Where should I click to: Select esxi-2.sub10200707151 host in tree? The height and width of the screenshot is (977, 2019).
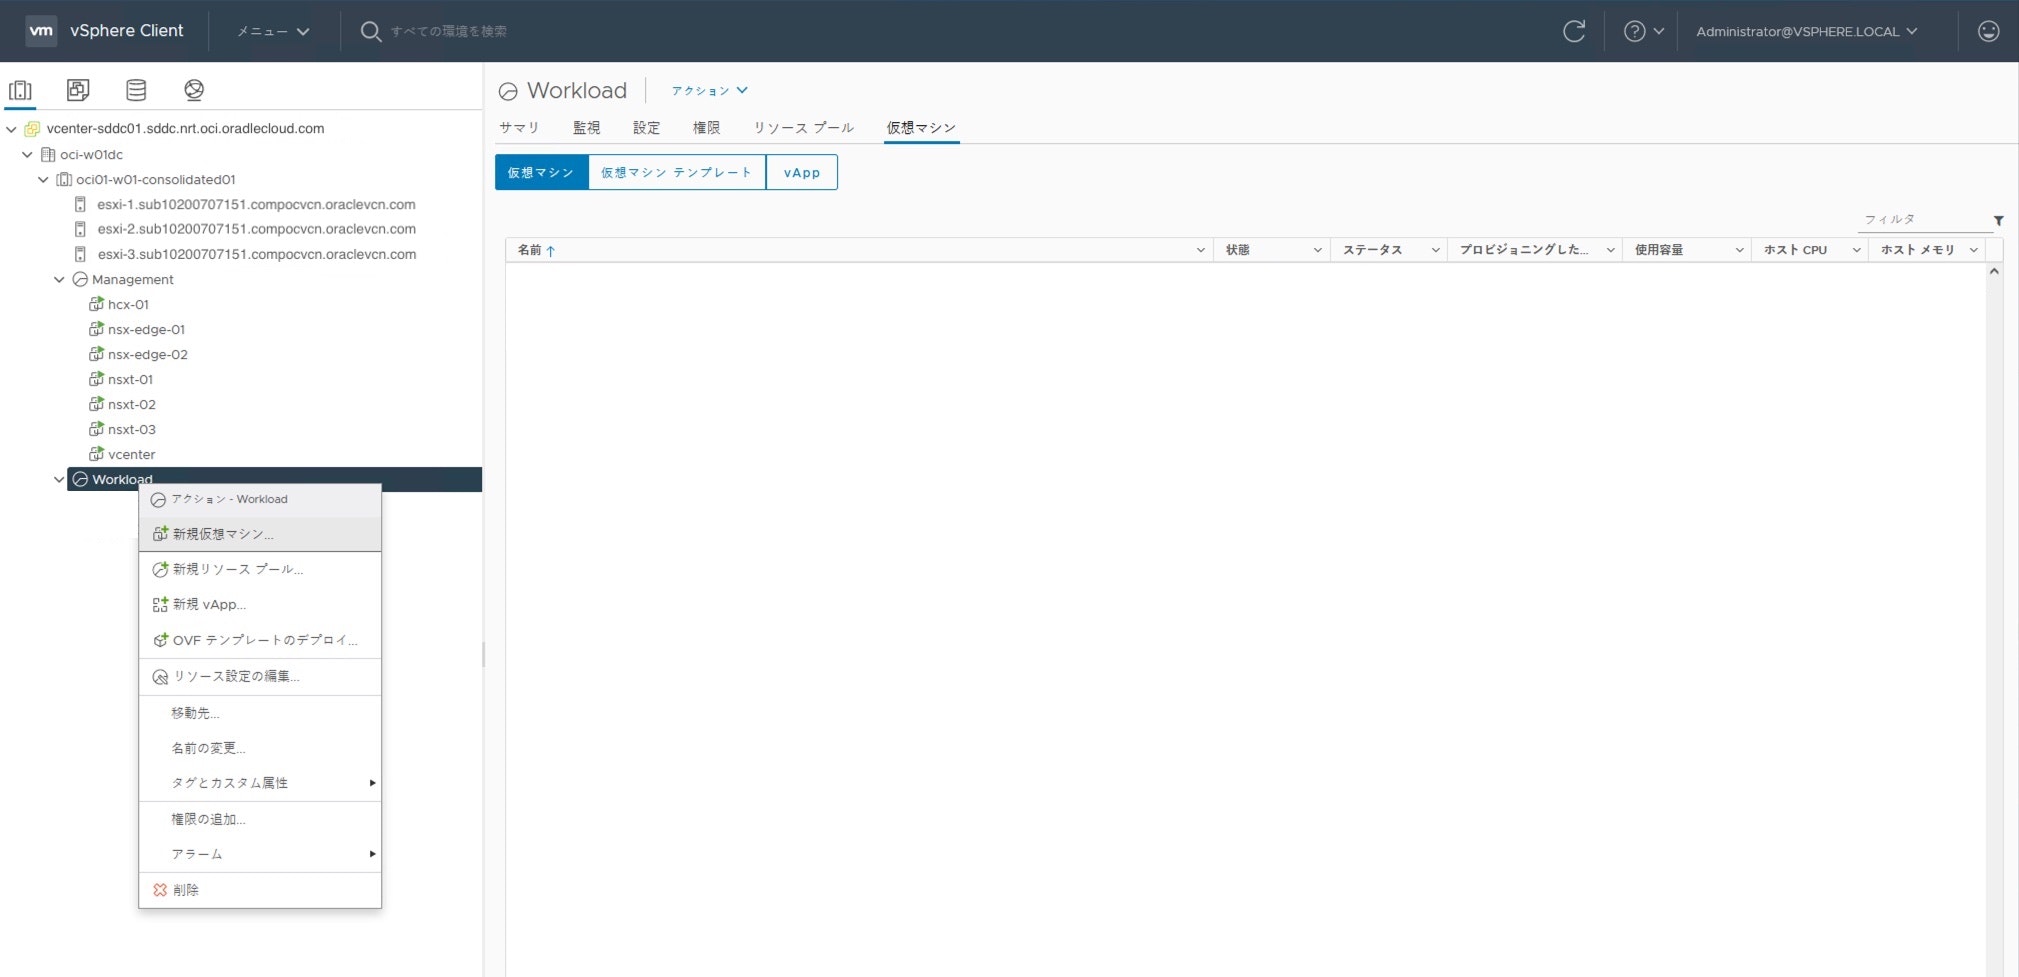coord(257,229)
